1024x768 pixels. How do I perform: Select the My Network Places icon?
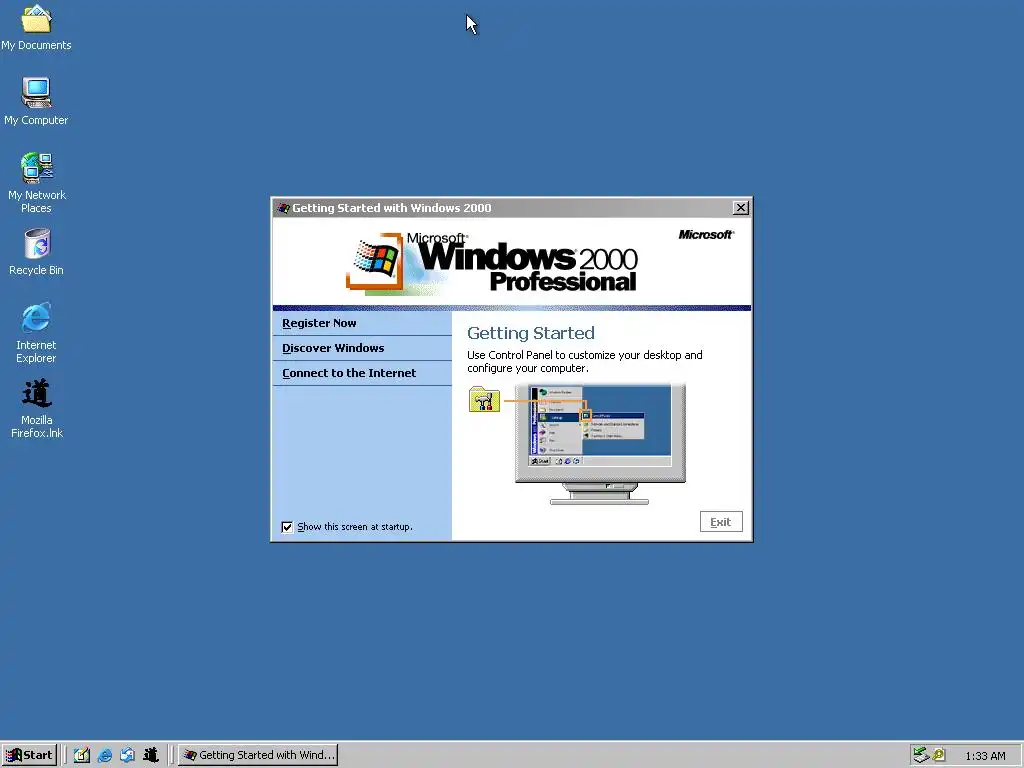tap(37, 182)
